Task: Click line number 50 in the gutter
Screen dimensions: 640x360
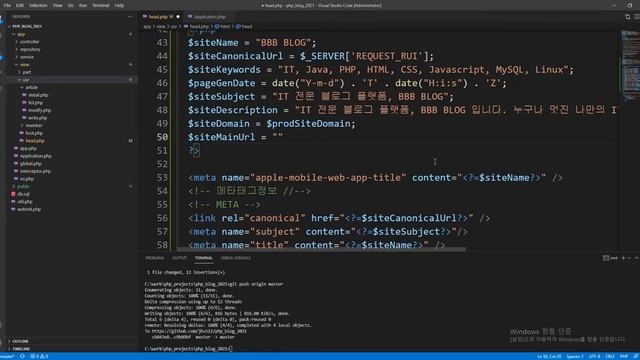Action: [x=162, y=137]
